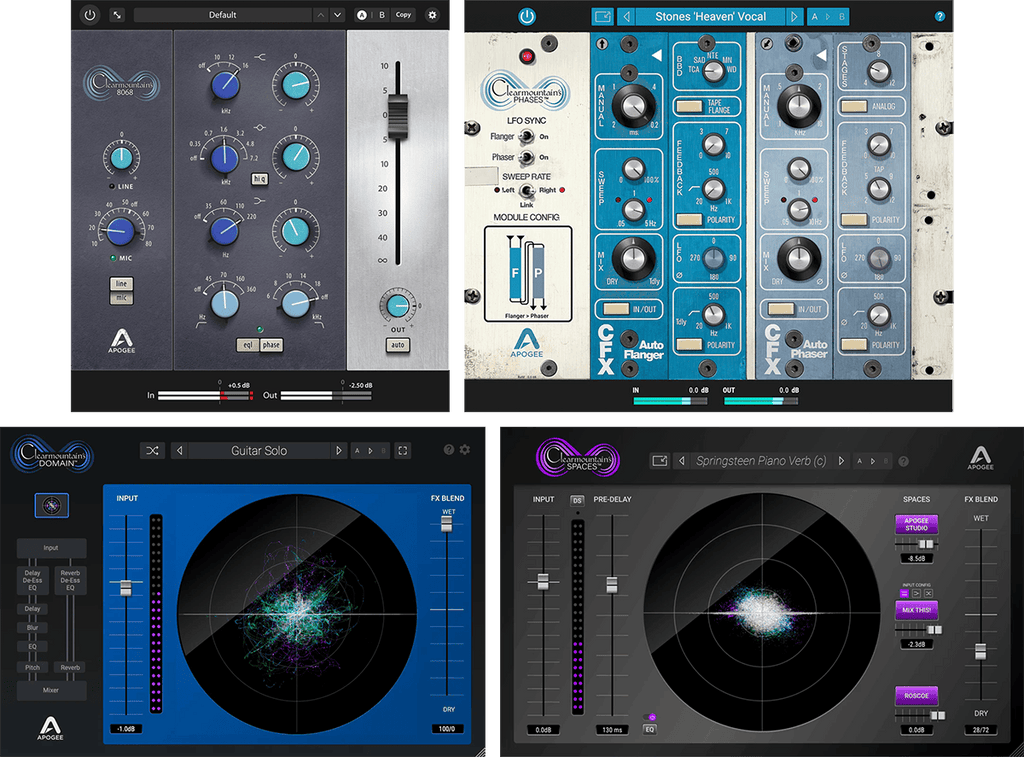Click the Phases module config routing diagram
Screen dimensions: 1024x757
click(x=528, y=274)
